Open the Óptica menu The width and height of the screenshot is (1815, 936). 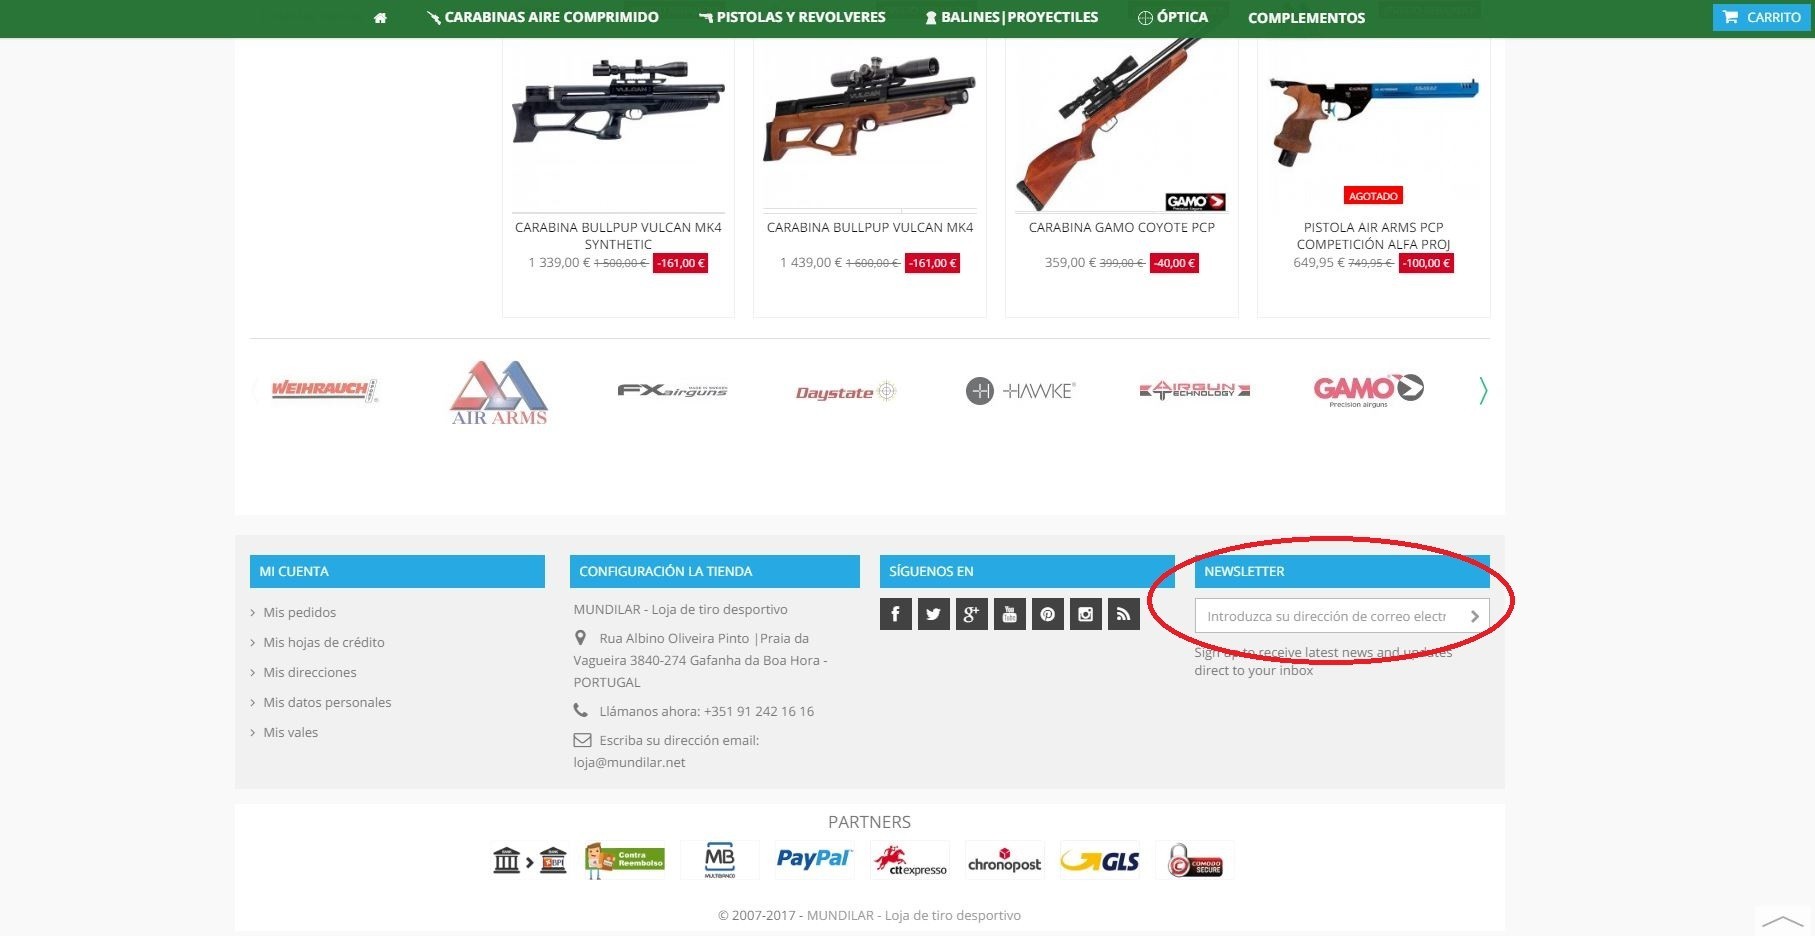pos(1173,17)
